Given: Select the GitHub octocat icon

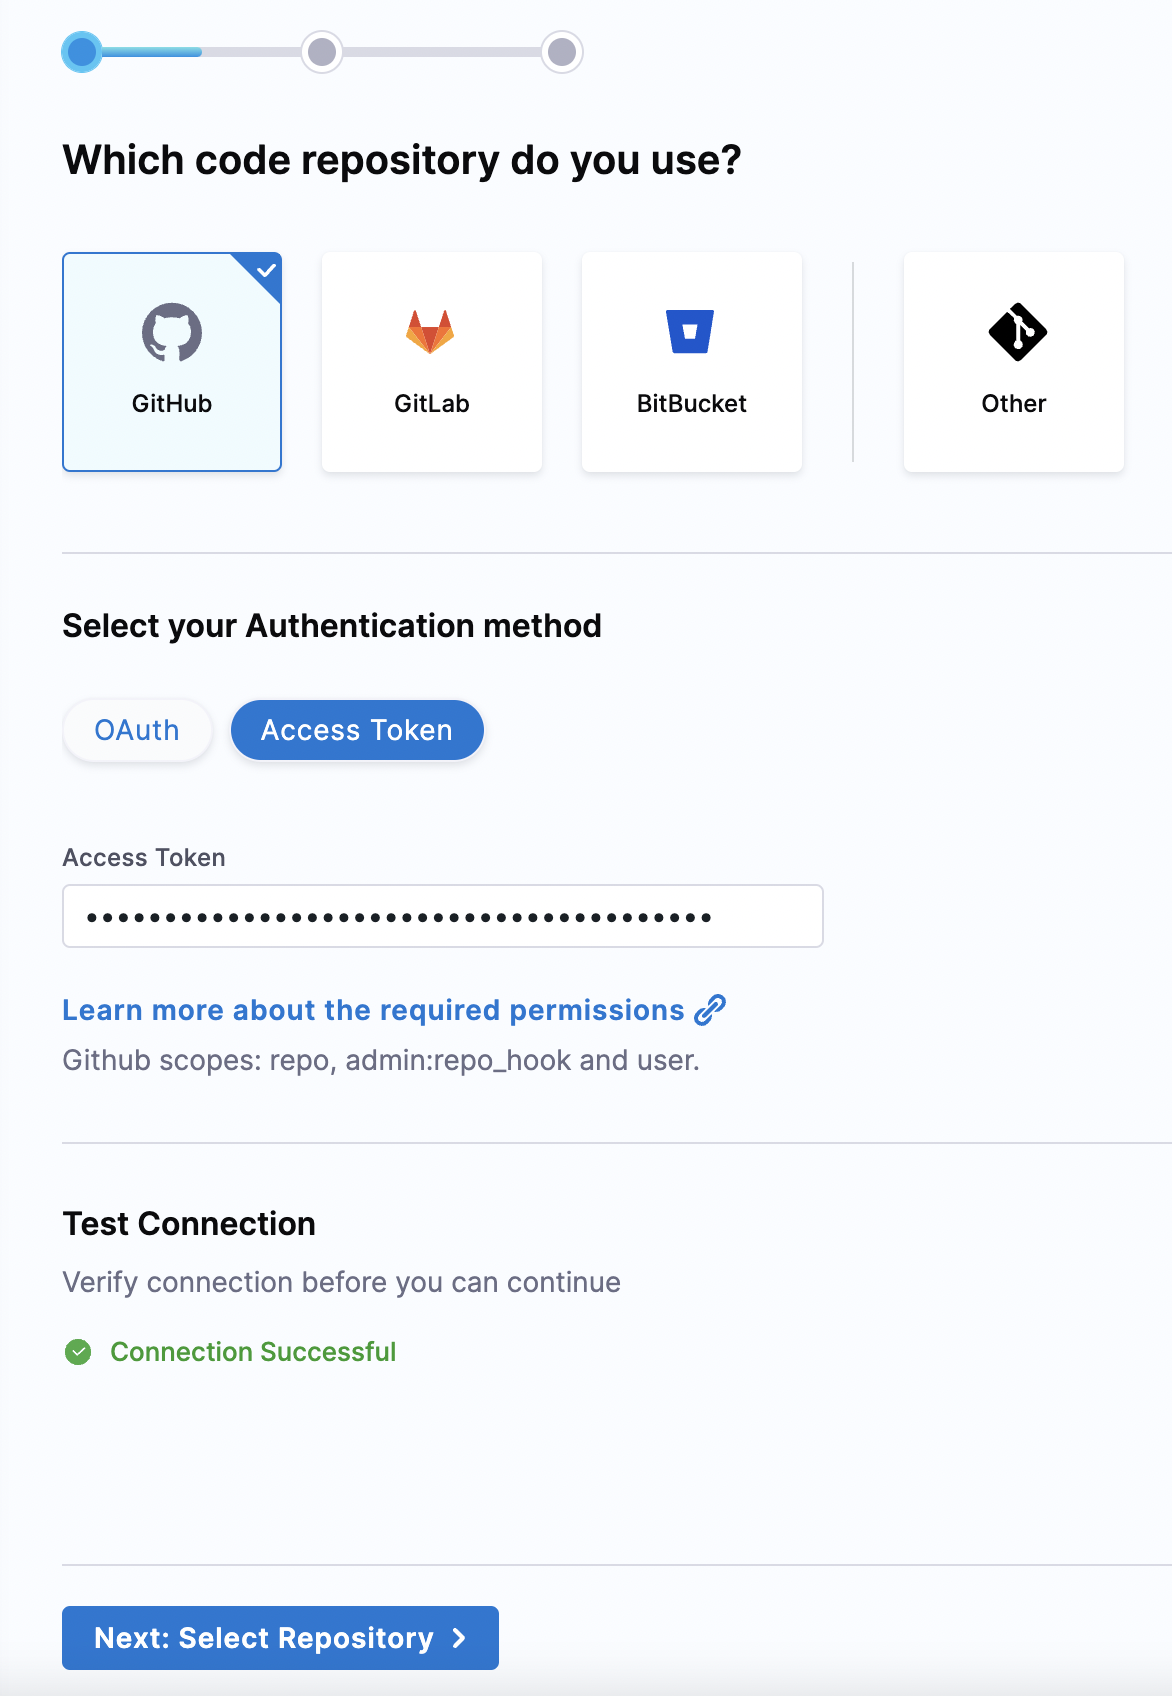Looking at the screenshot, I should (x=172, y=332).
